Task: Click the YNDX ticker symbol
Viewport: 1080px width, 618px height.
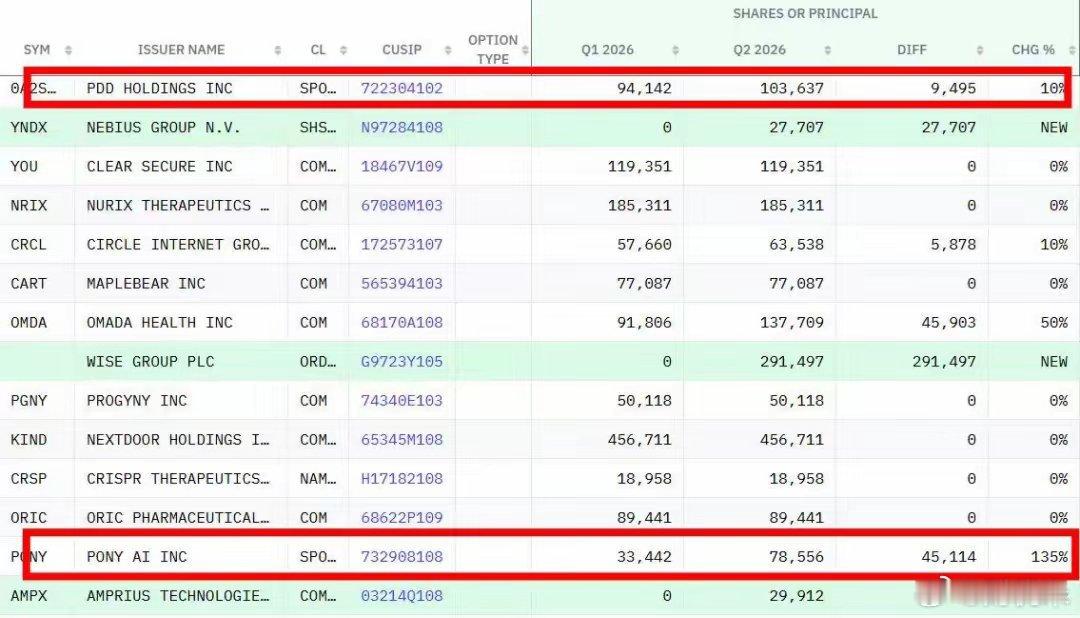Action: (28, 127)
